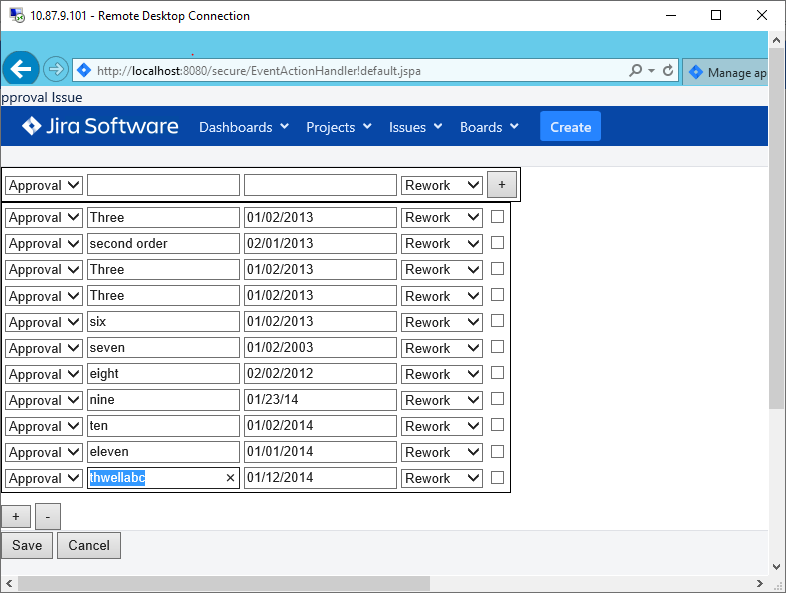This screenshot has height=593, width=786.
Task: Click the bottom plus add-row button
Action: click(x=16, y=516)
